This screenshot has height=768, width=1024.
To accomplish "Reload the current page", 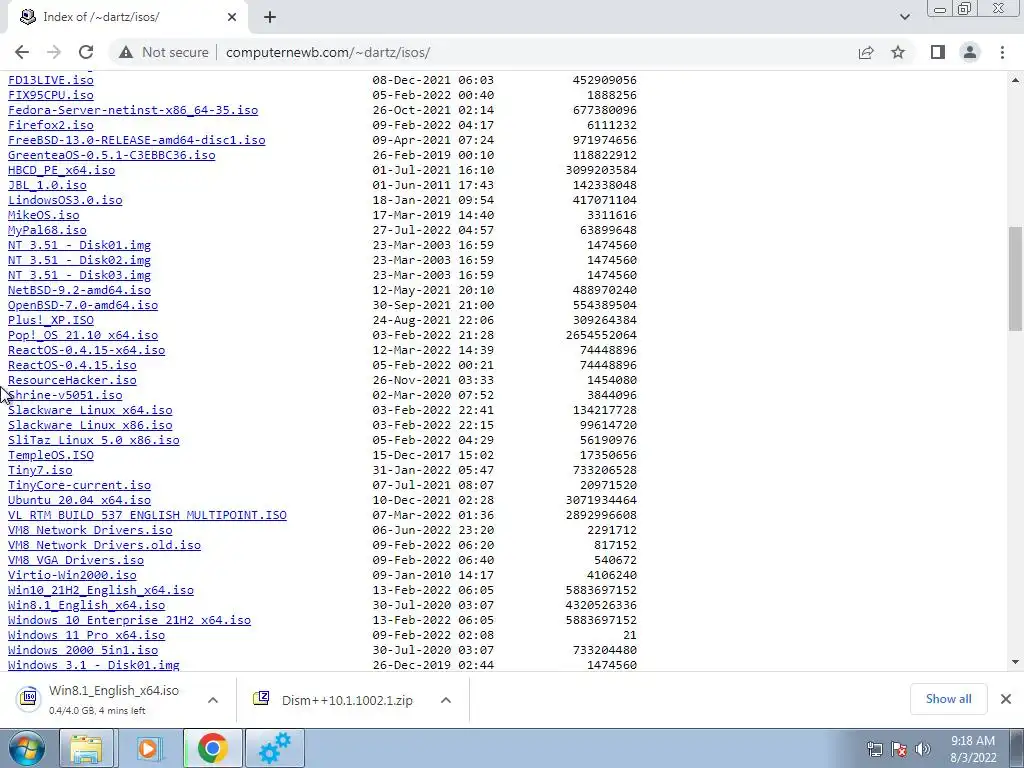I will [x=86, y=52].
